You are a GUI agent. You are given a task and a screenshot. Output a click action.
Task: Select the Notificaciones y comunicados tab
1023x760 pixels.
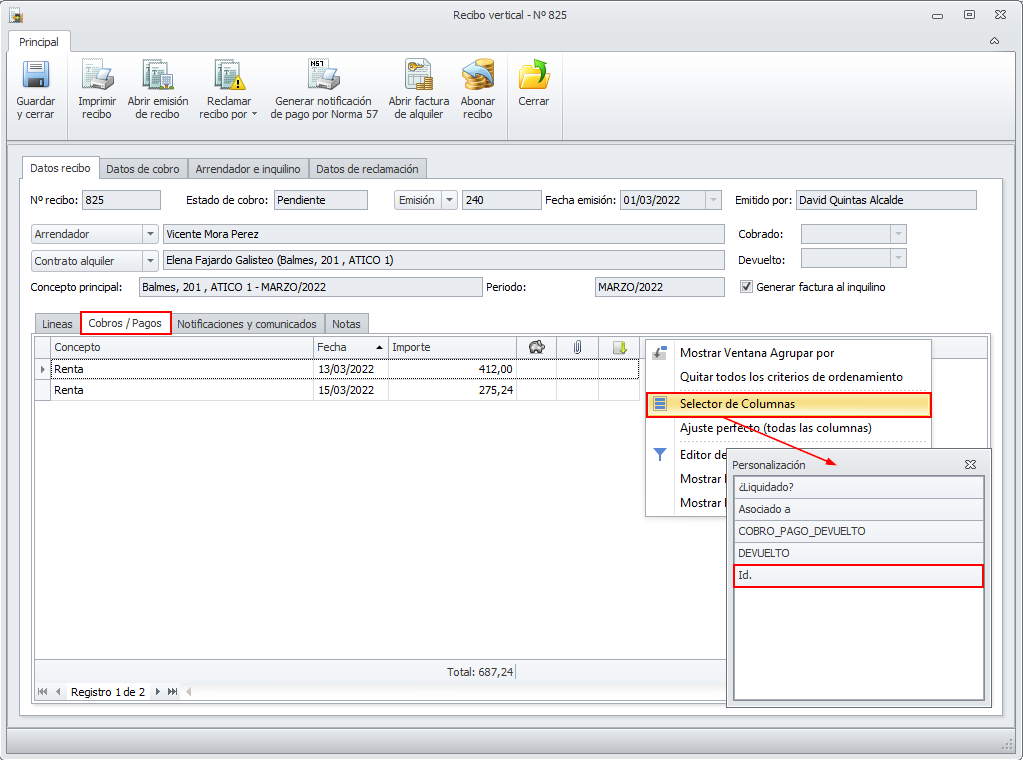tap(247, 324)
